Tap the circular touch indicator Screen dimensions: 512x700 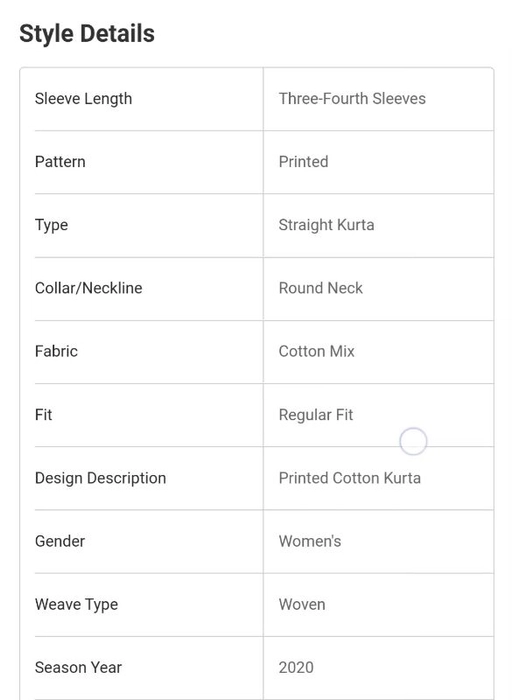[413, 442]
